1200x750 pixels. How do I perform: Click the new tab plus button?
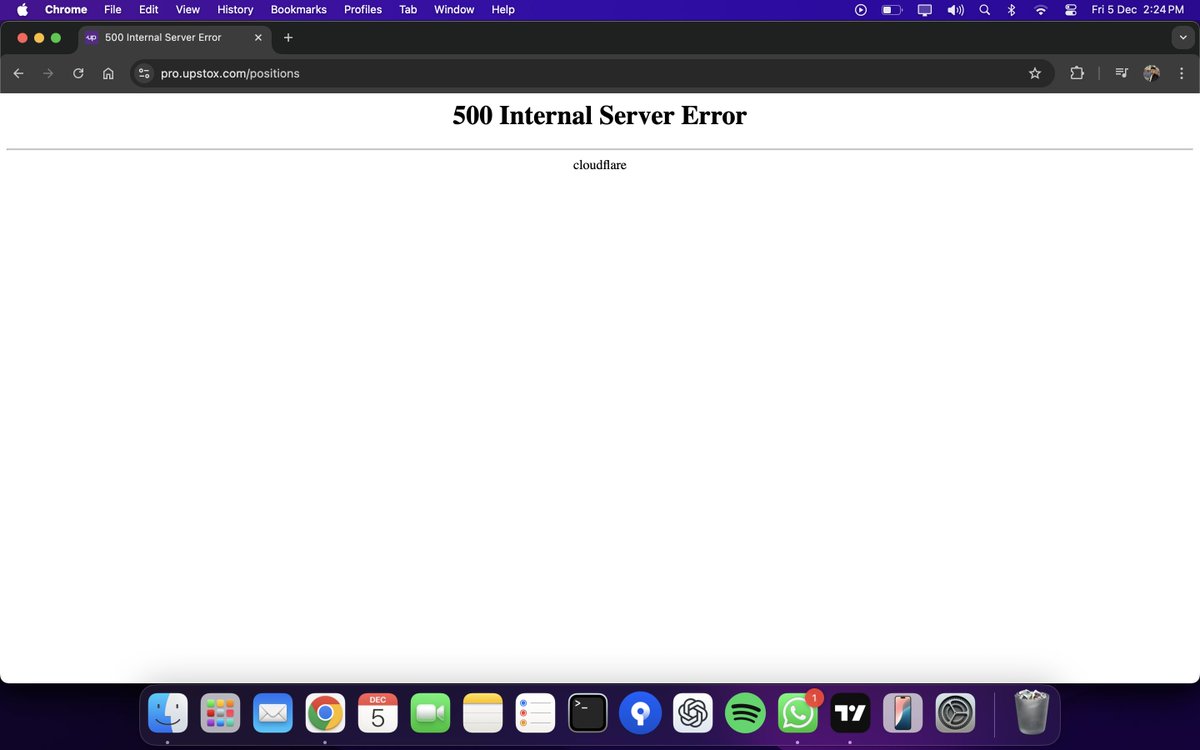coord(288,37)
